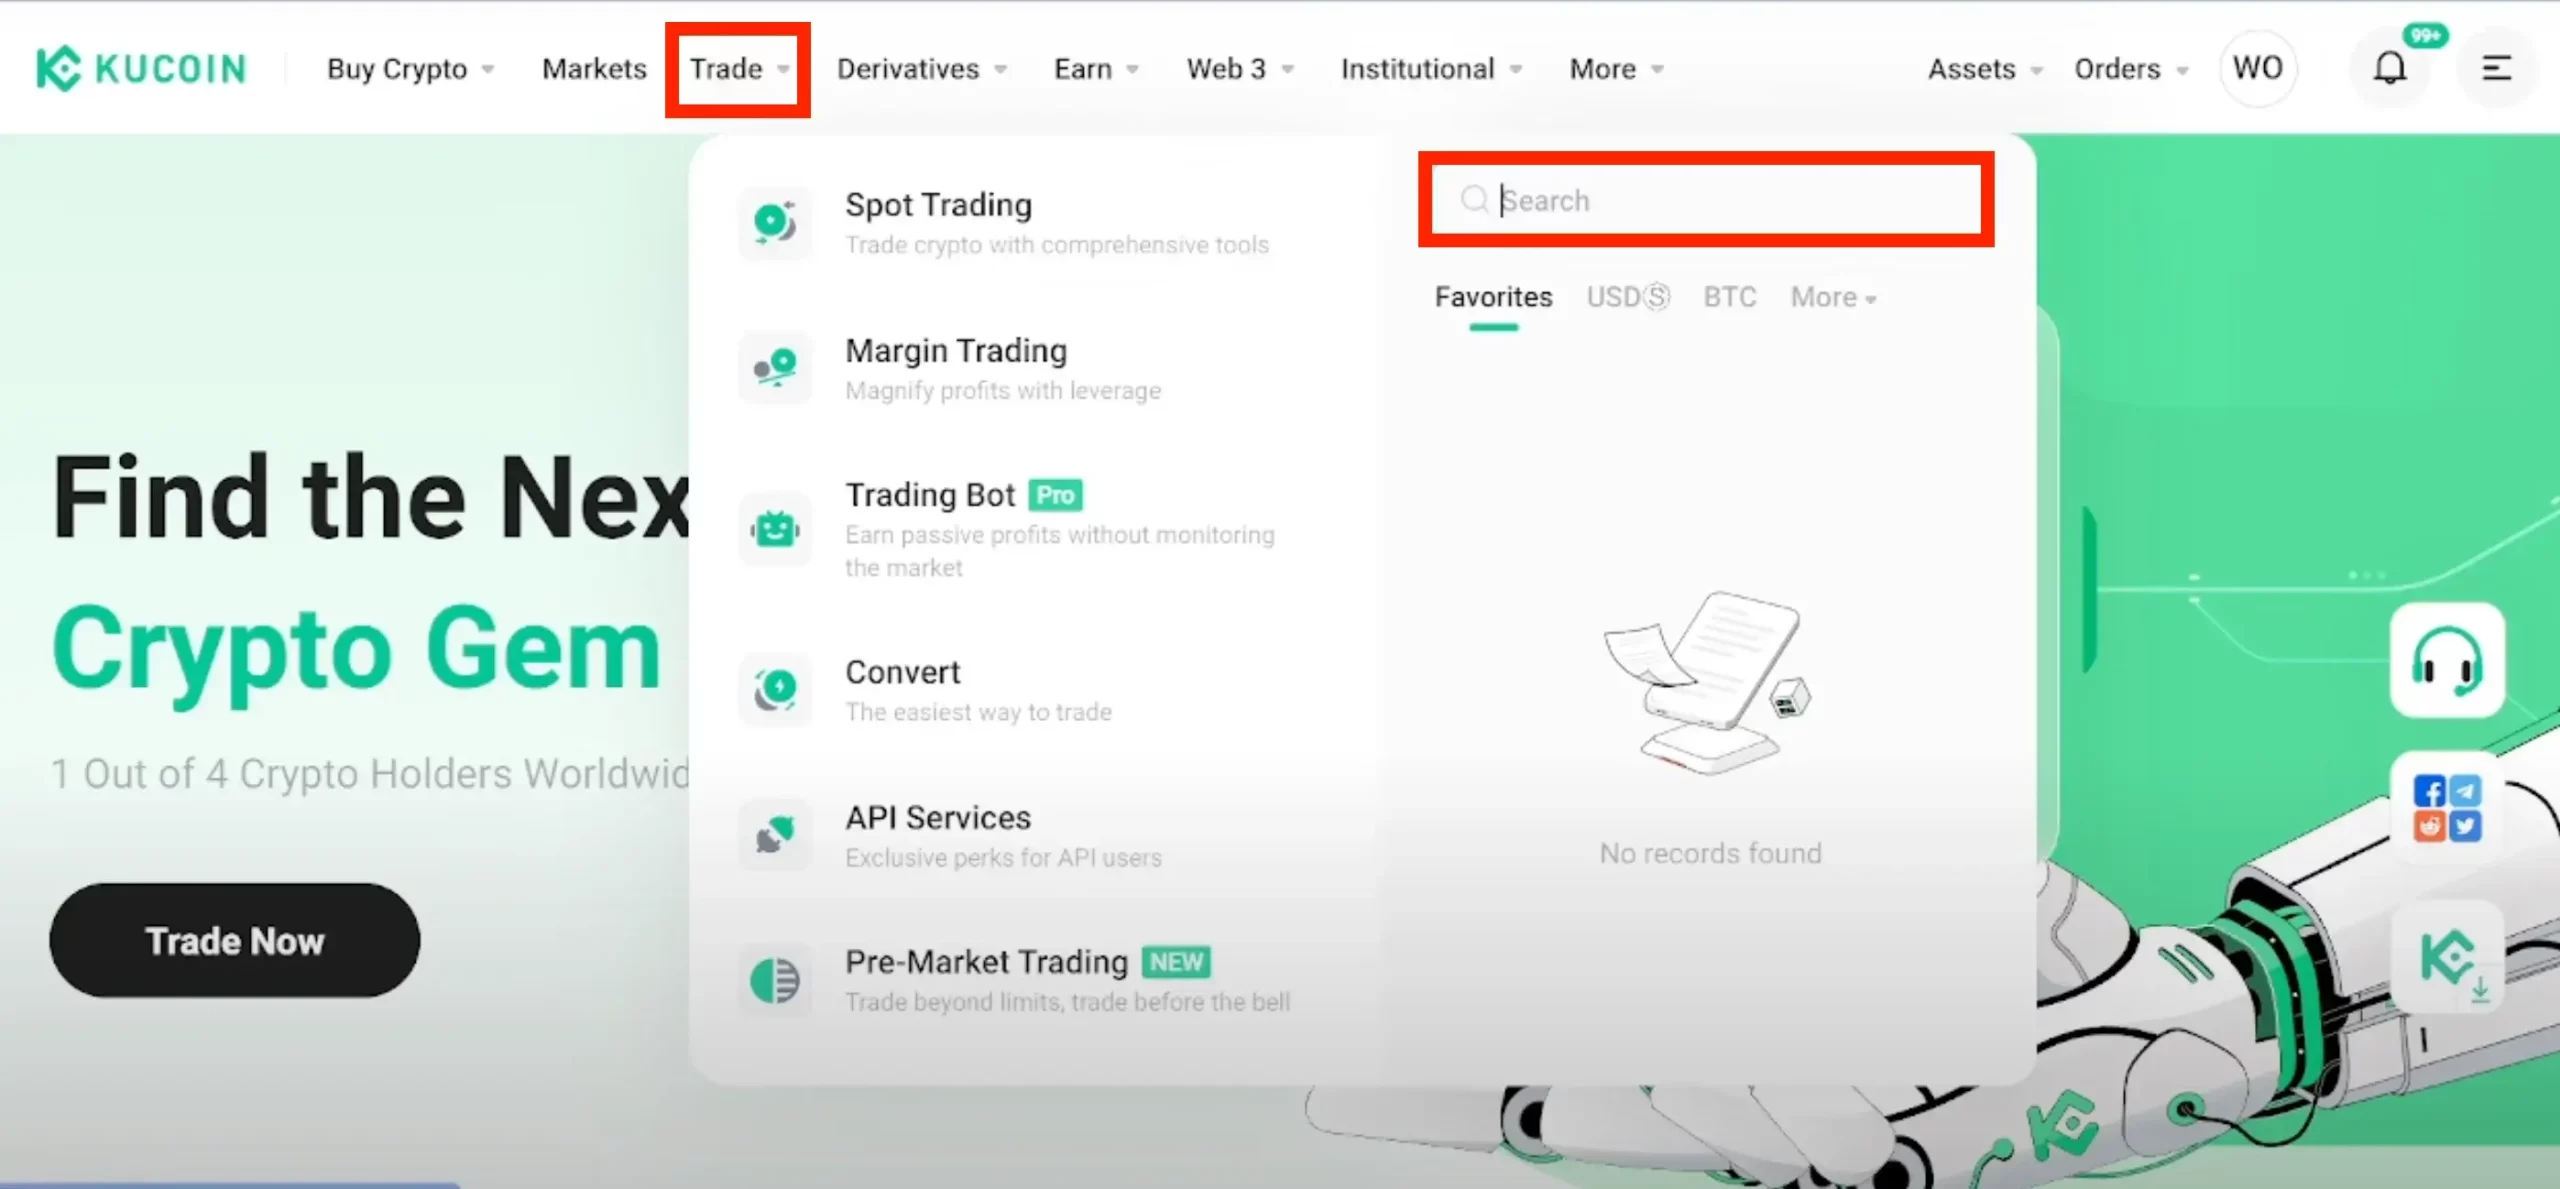Select the USD stablecoin tab
Viewport: 2560px width, 1189px height.
coord(1626,297)
